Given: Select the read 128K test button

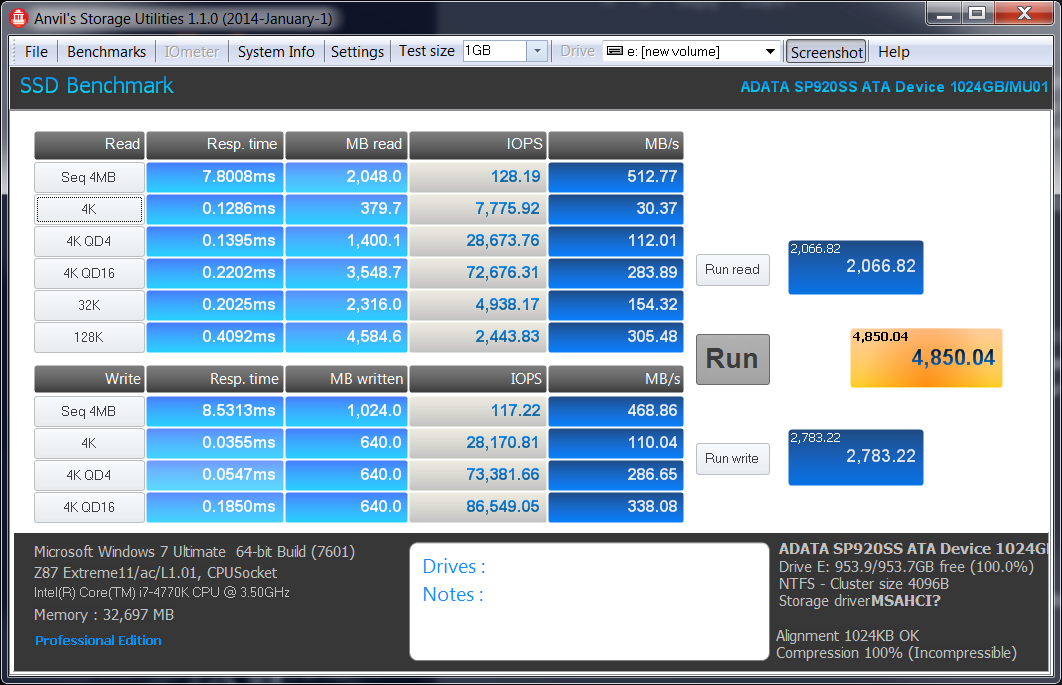Looking at the screenshot, I should [88, 338].
